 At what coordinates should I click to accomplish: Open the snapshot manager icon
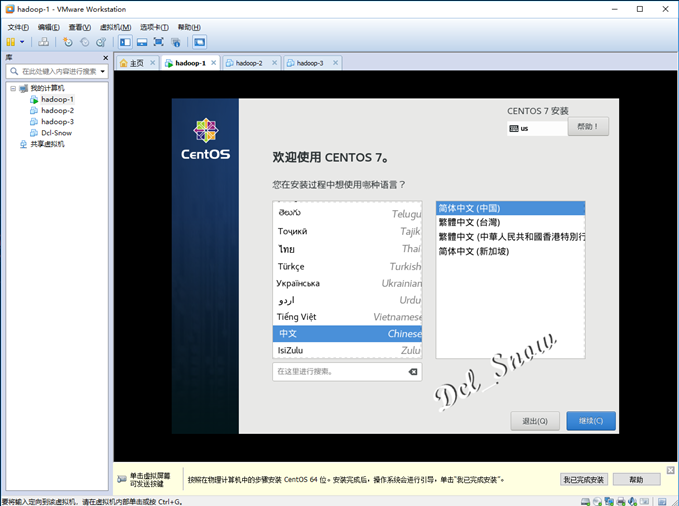(101, 42)
